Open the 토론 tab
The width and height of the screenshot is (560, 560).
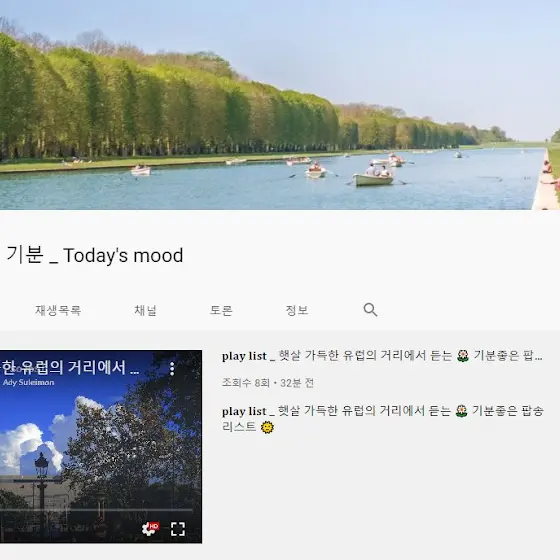(x=221, y=310)
